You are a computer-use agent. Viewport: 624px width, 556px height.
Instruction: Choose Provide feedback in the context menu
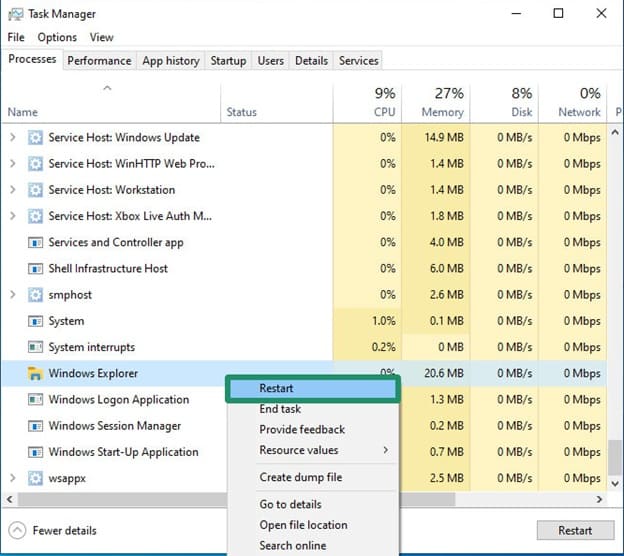[312, 430]
